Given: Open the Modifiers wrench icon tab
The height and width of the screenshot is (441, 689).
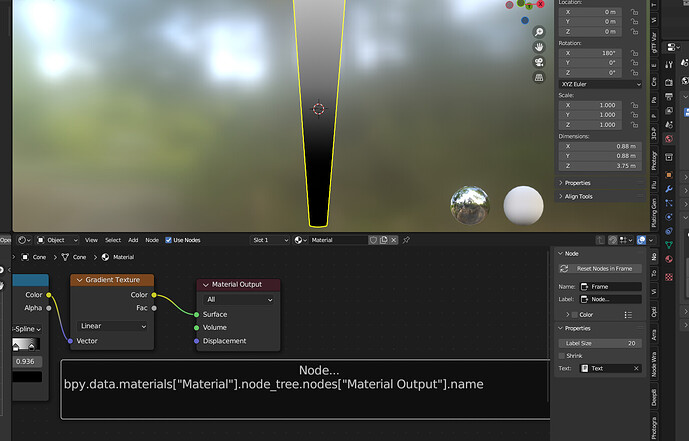Looking at the screenshot, I should (x=669, y=189).
